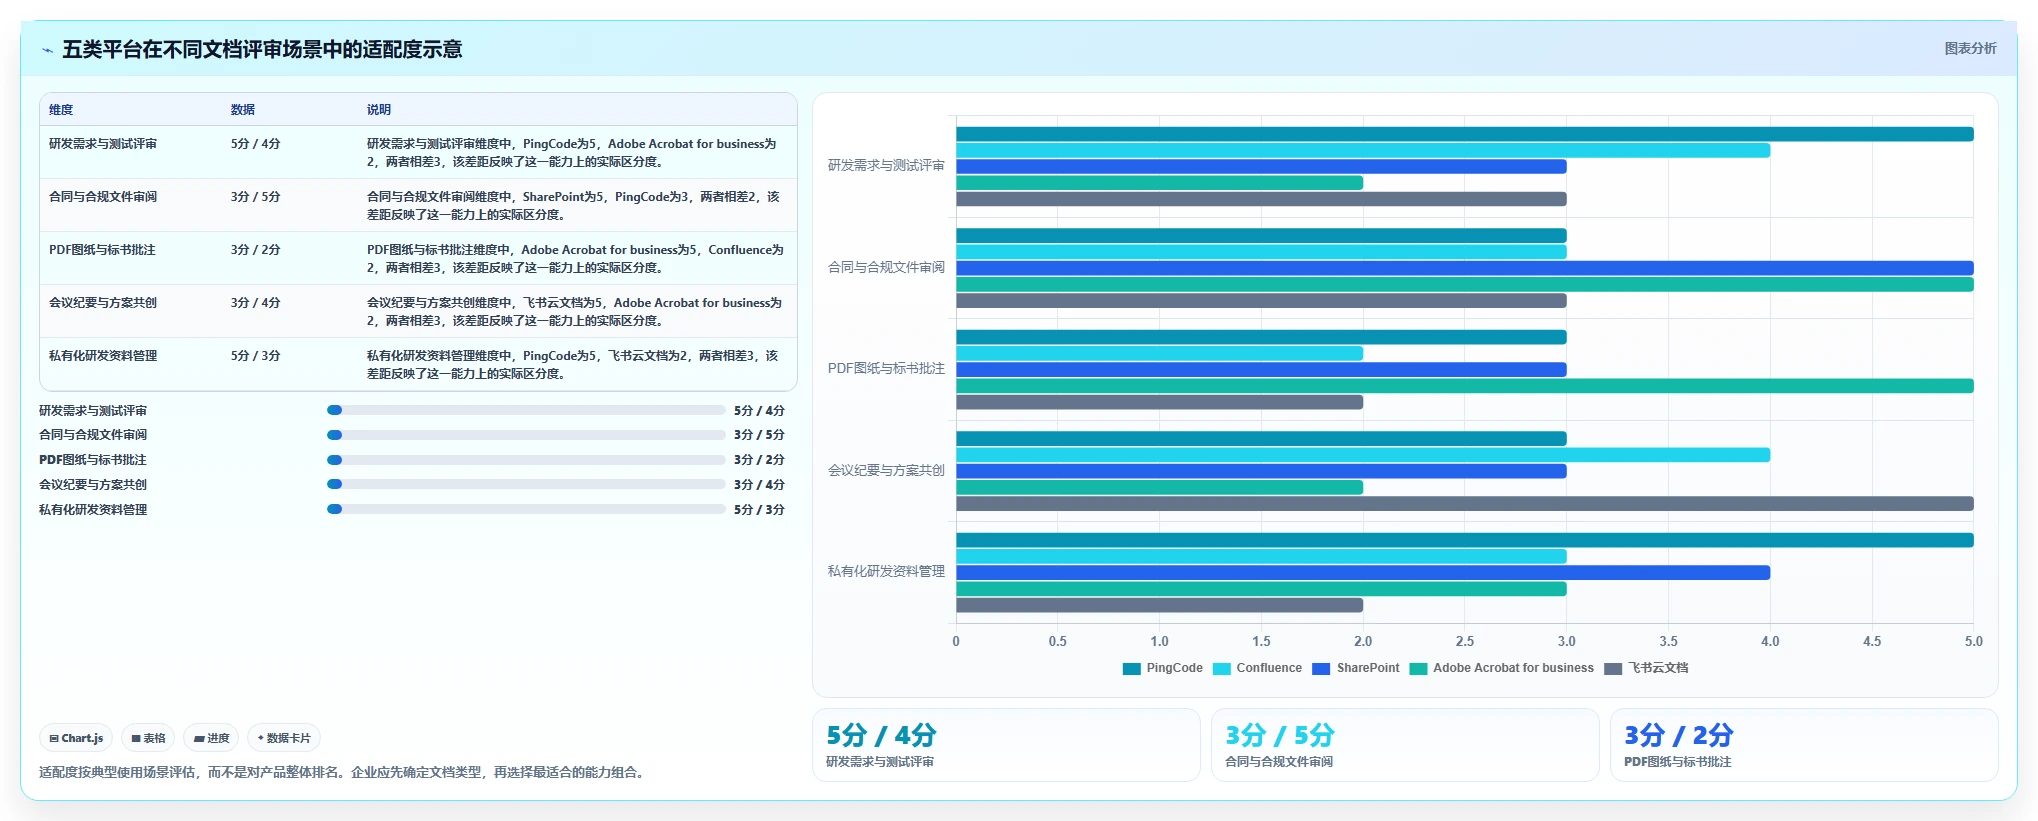Click the table description for 私有化研发资料管理

point(573,365)
